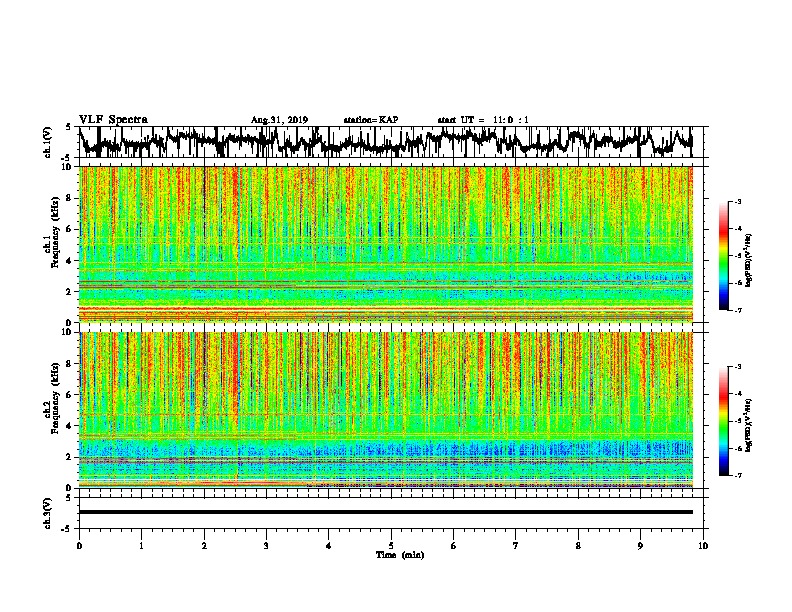Click the time axis tick label "9"

tap(640, 546)
